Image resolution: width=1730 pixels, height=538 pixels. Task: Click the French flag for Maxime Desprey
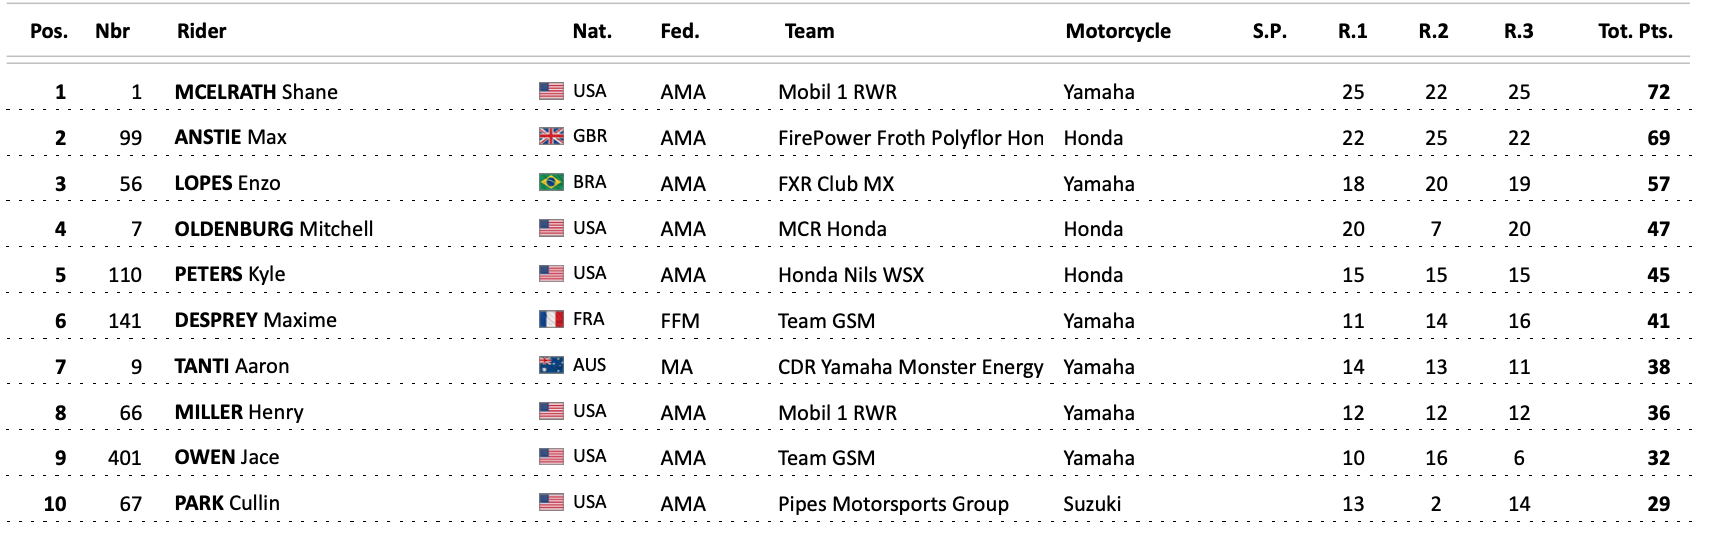click(551, 319)
